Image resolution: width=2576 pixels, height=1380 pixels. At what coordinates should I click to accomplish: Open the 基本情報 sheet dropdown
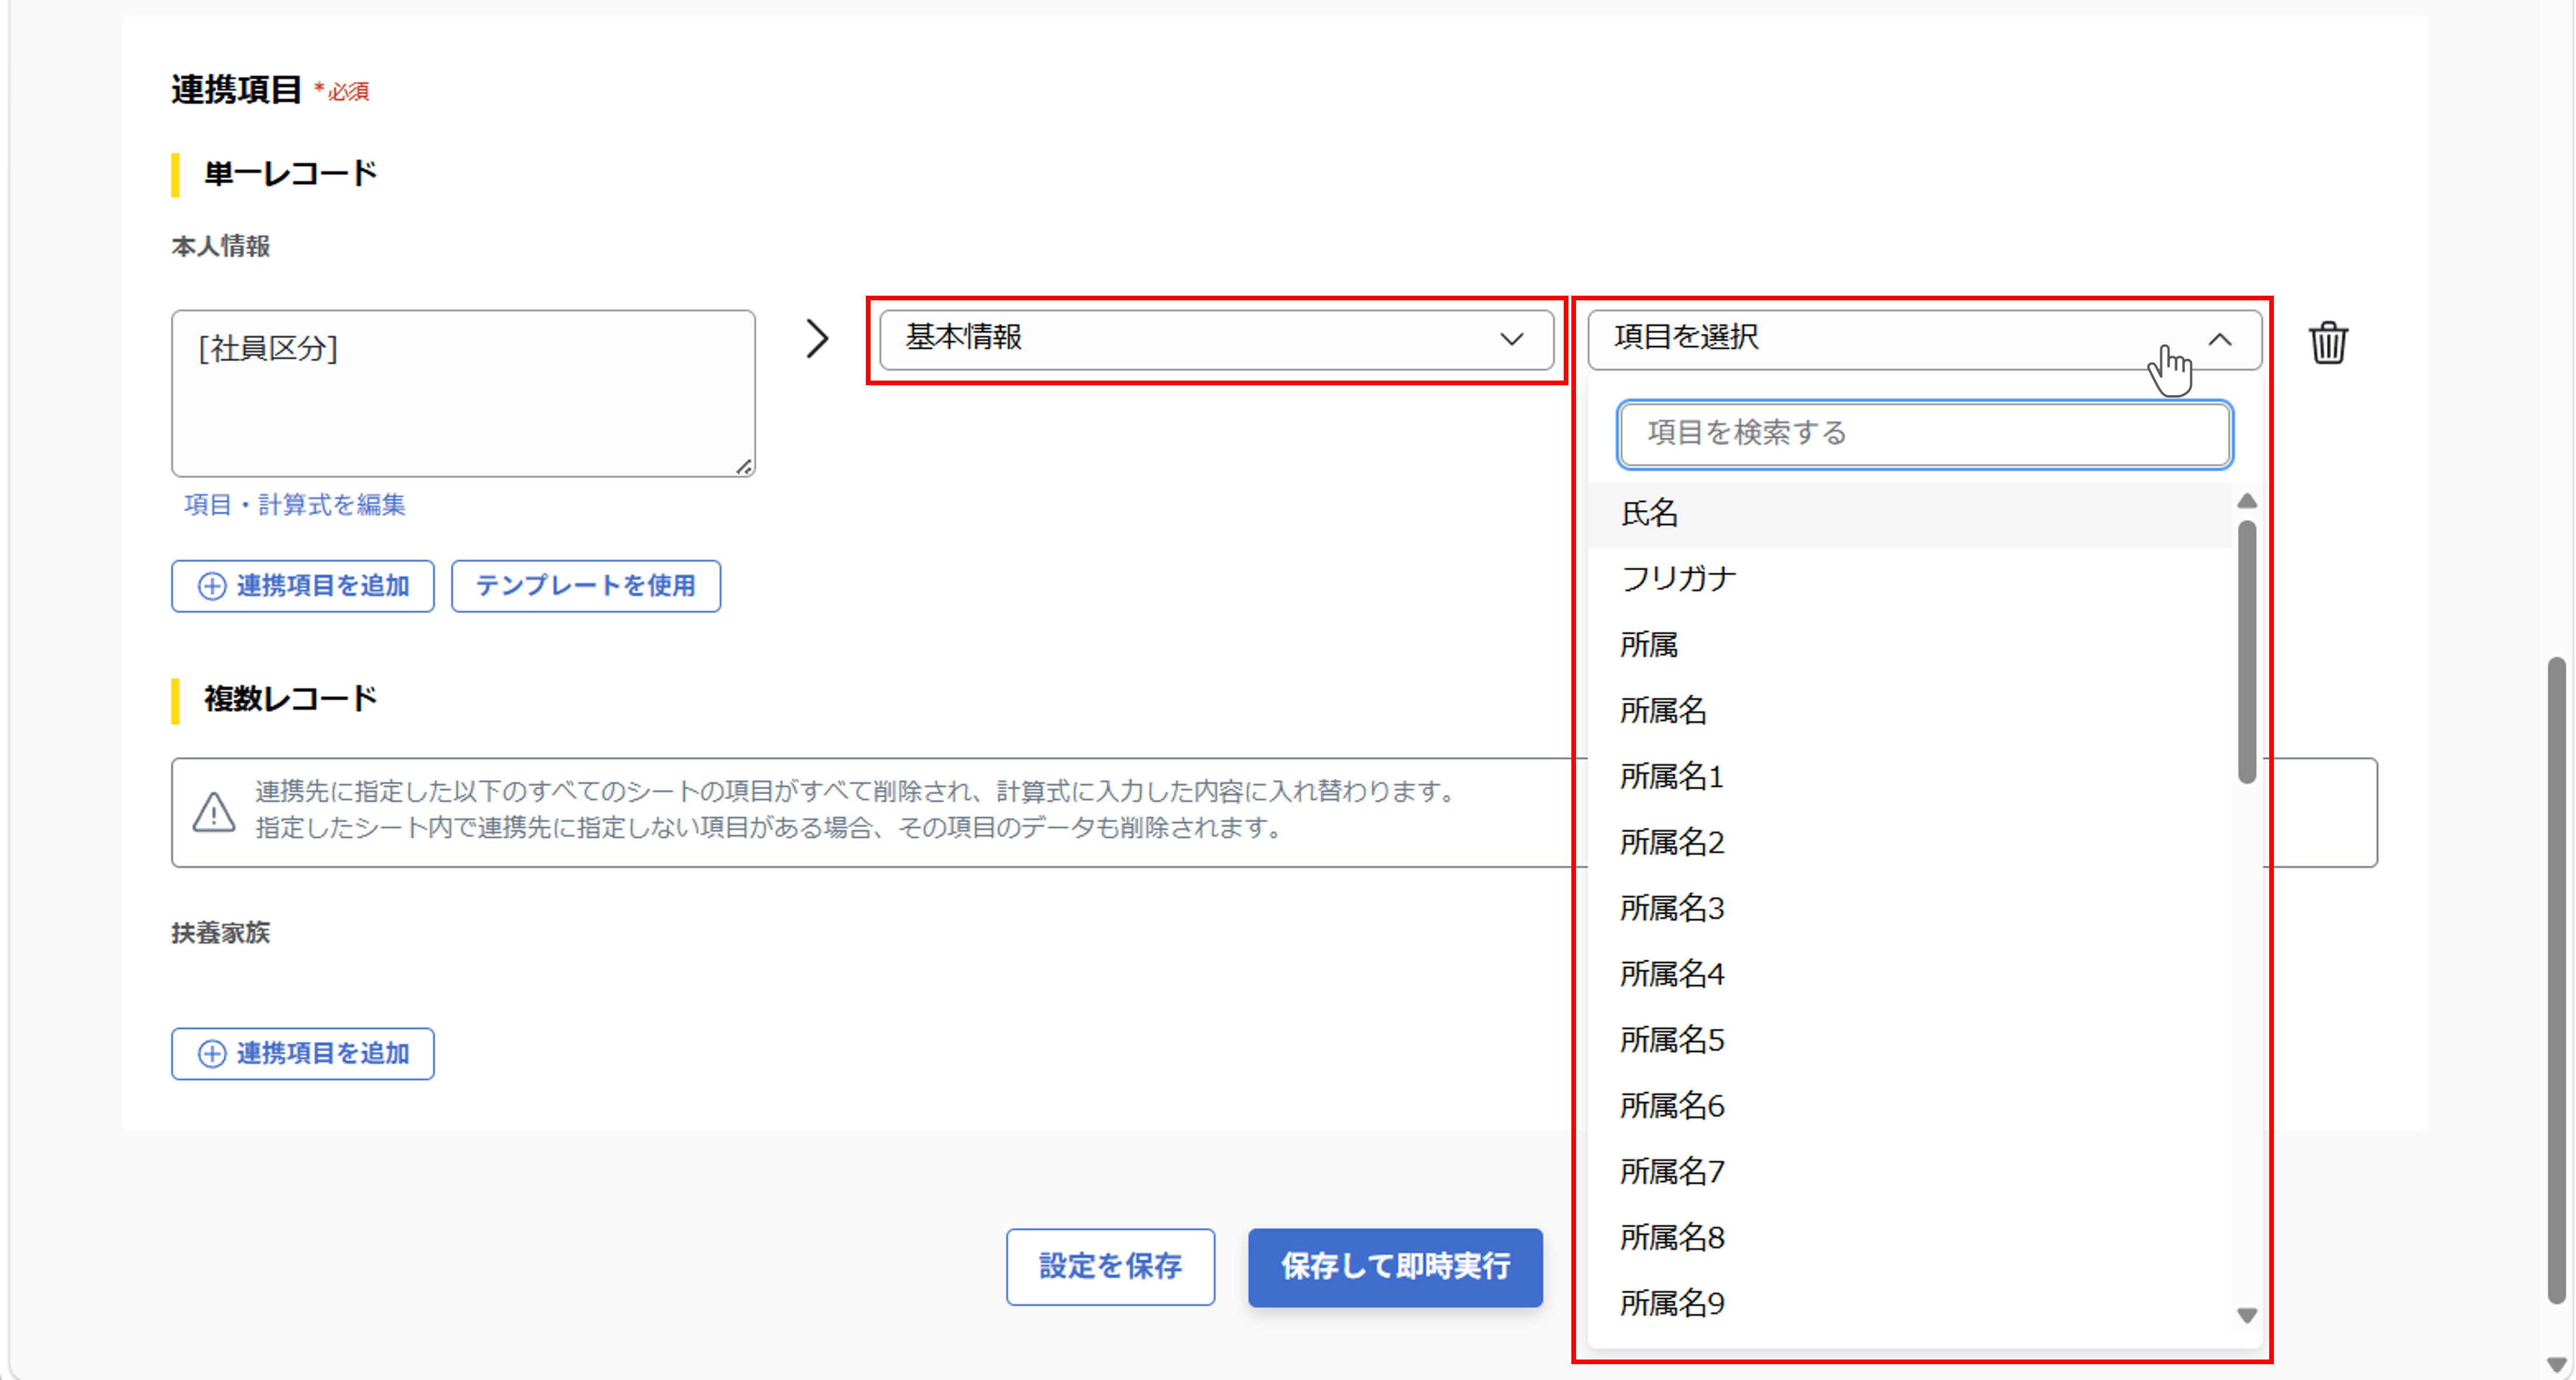[1216, 339]
